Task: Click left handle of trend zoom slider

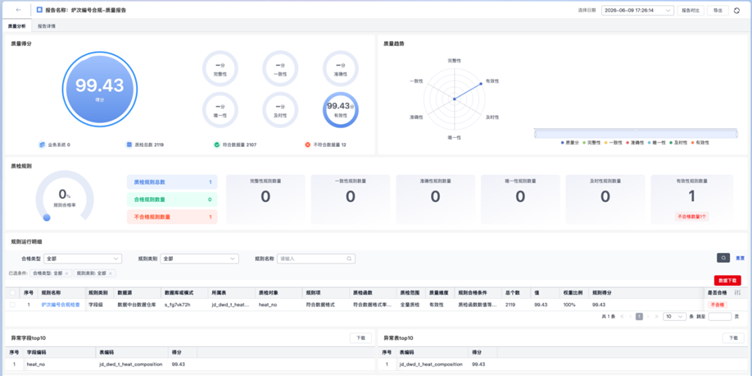Action: 535,133
